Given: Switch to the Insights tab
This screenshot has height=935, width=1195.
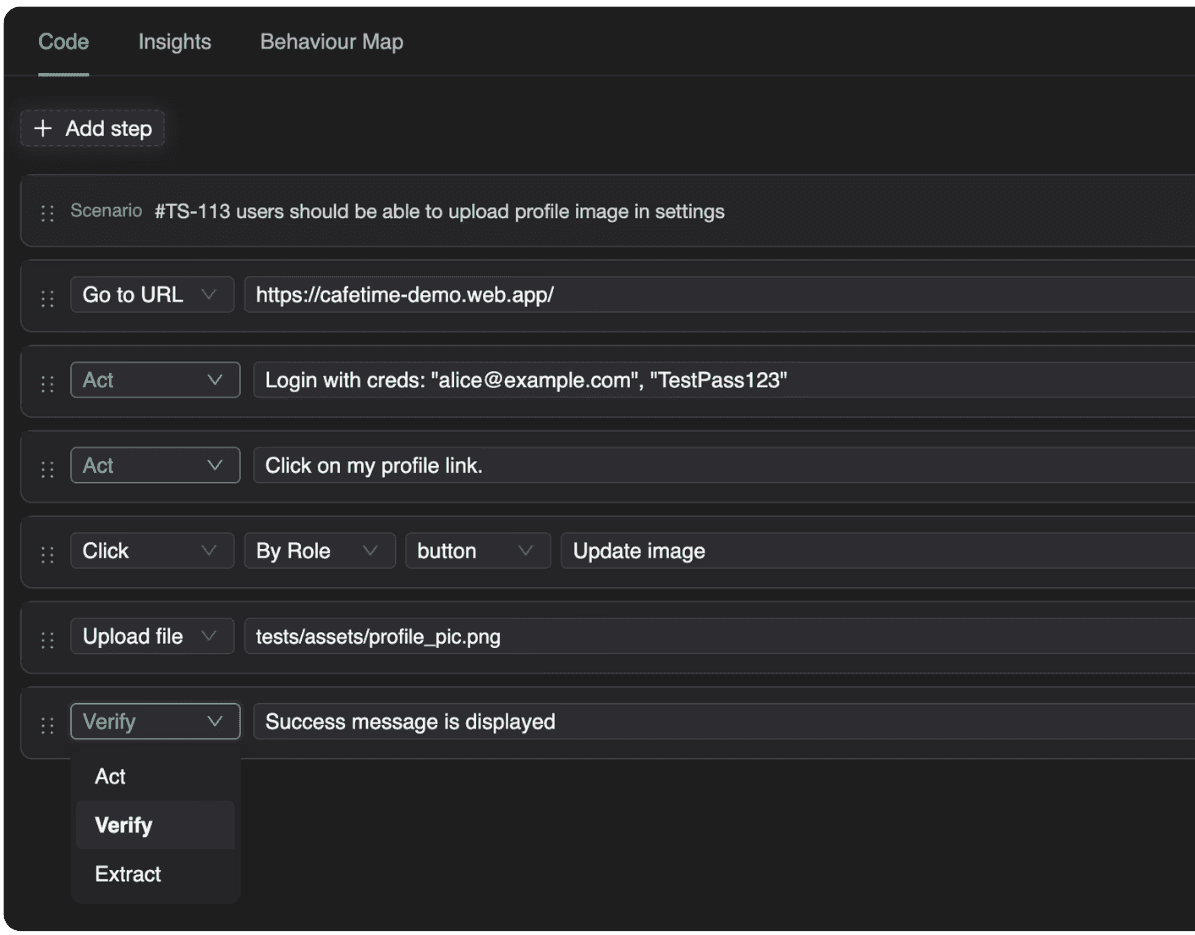Looking at the screenshot, I should pyautogui.click(x=174, y=42).
